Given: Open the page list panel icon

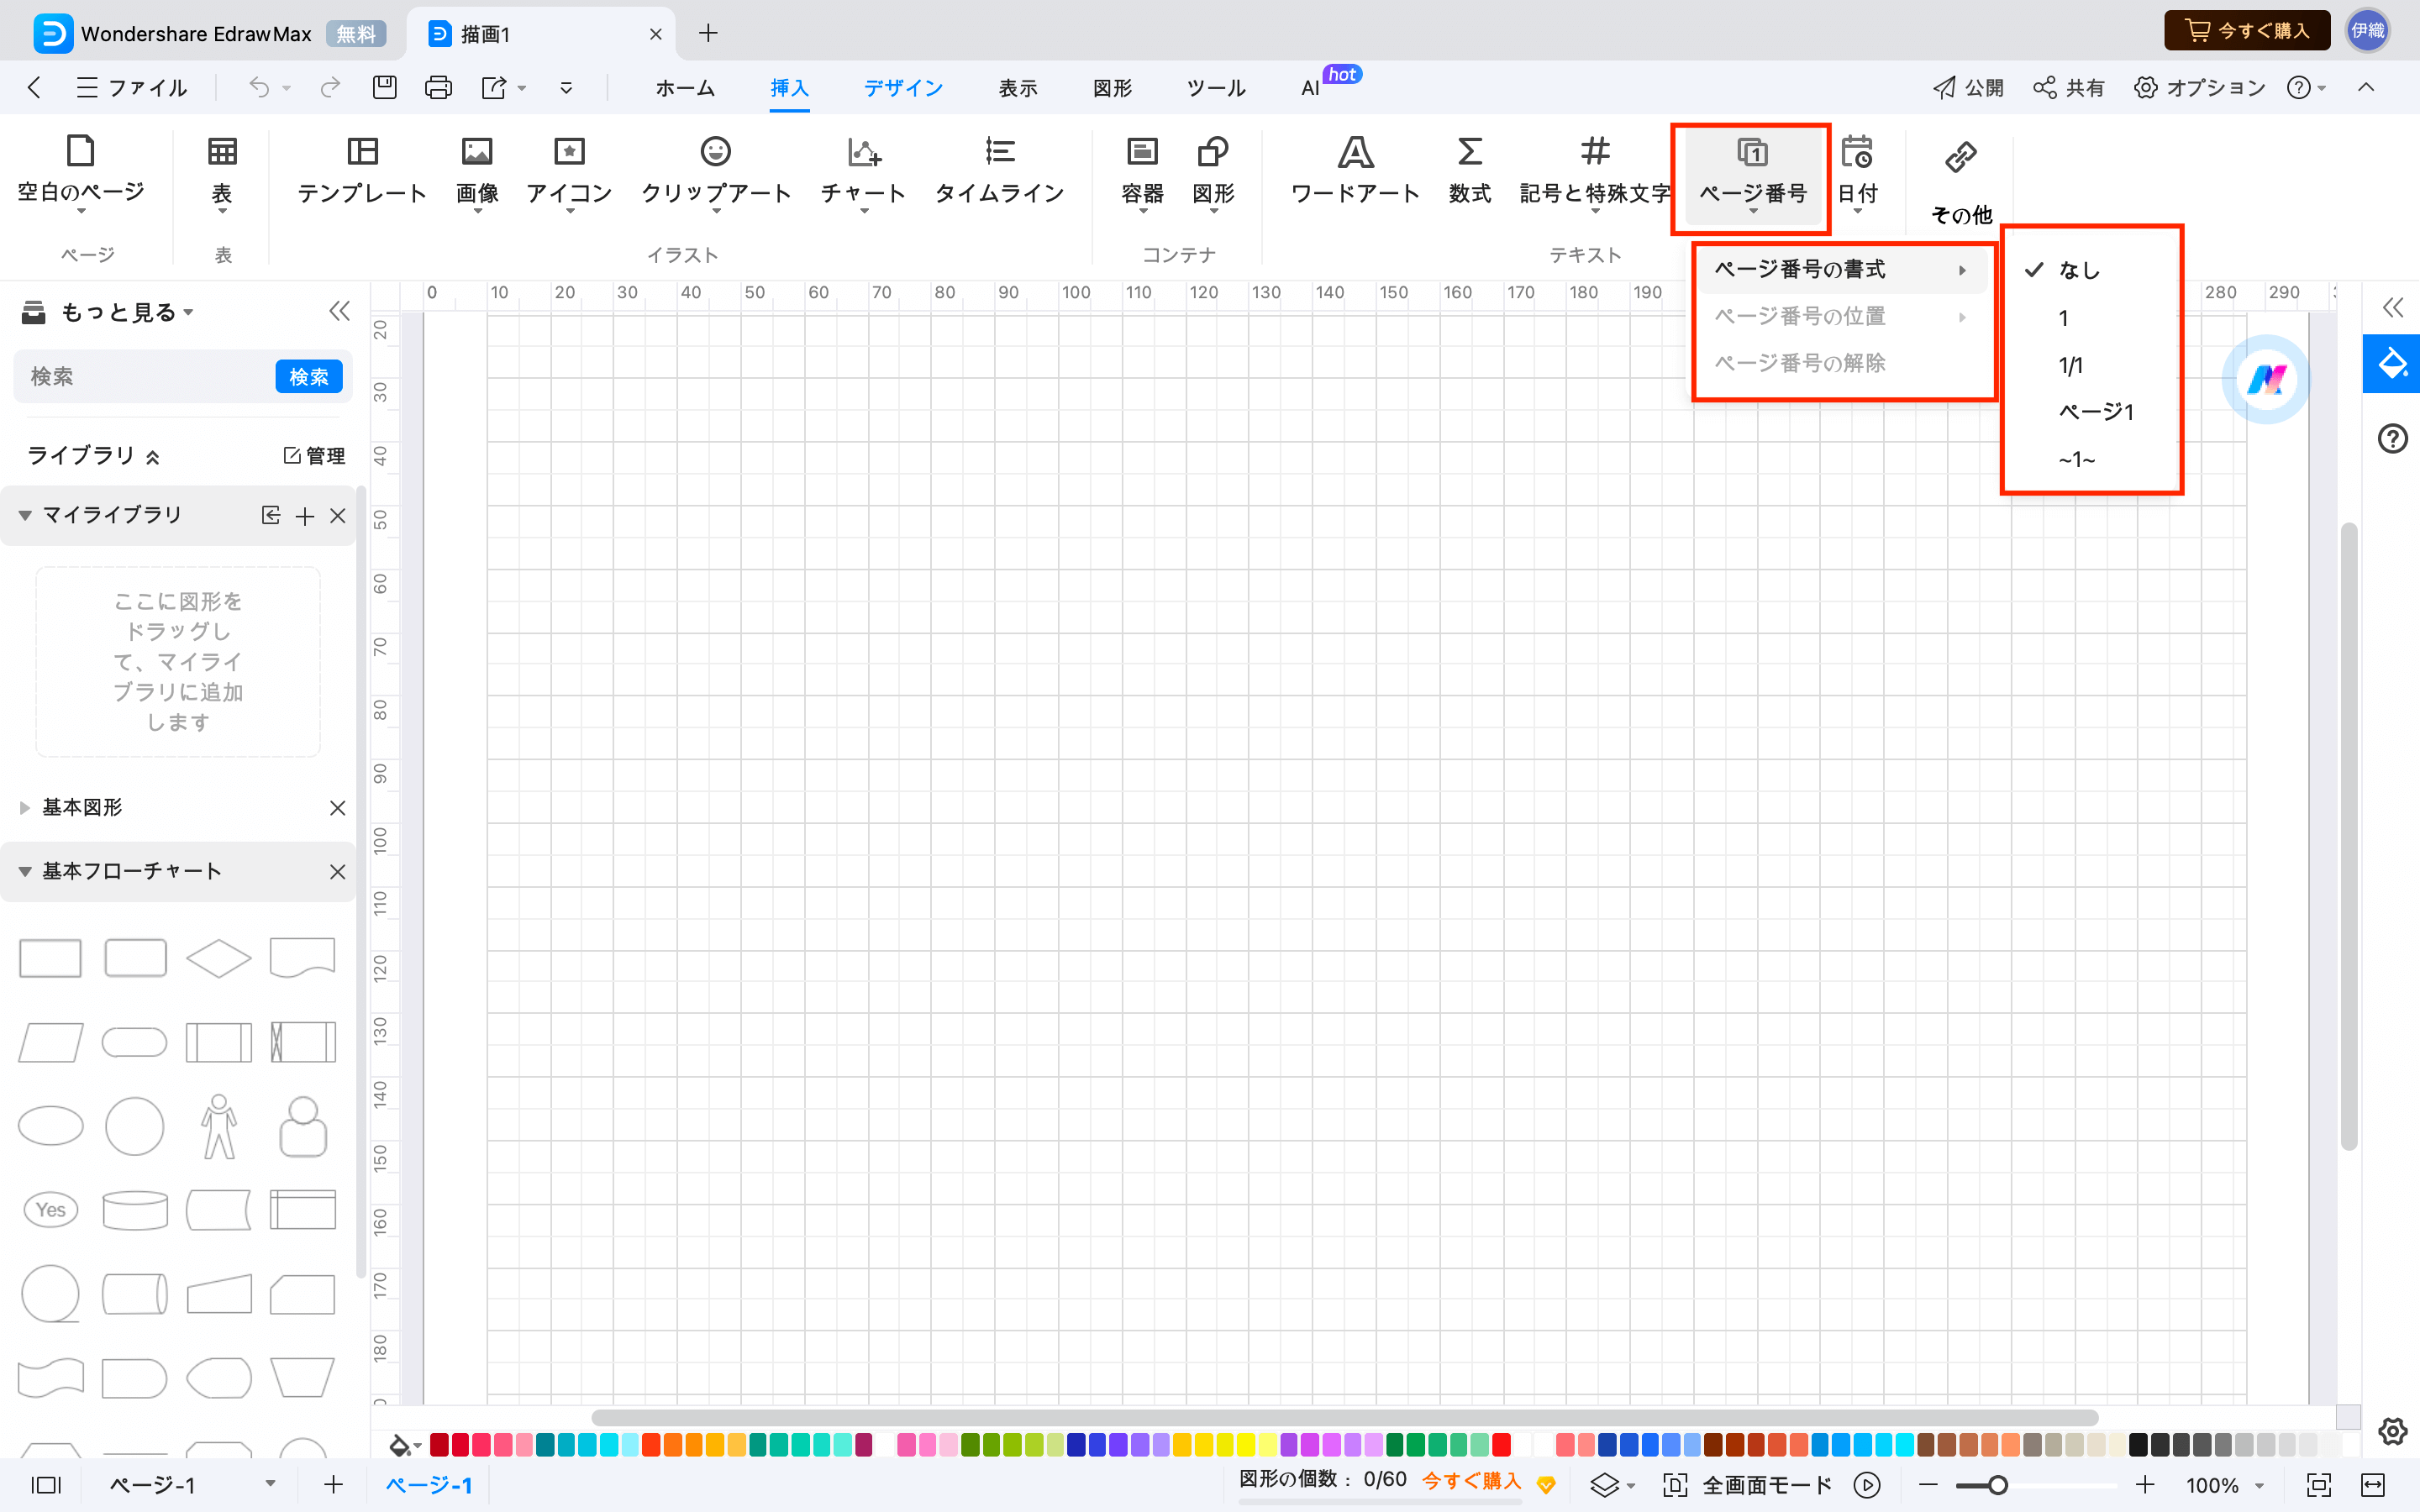Looking at the screenshot, I should 46,1485.
